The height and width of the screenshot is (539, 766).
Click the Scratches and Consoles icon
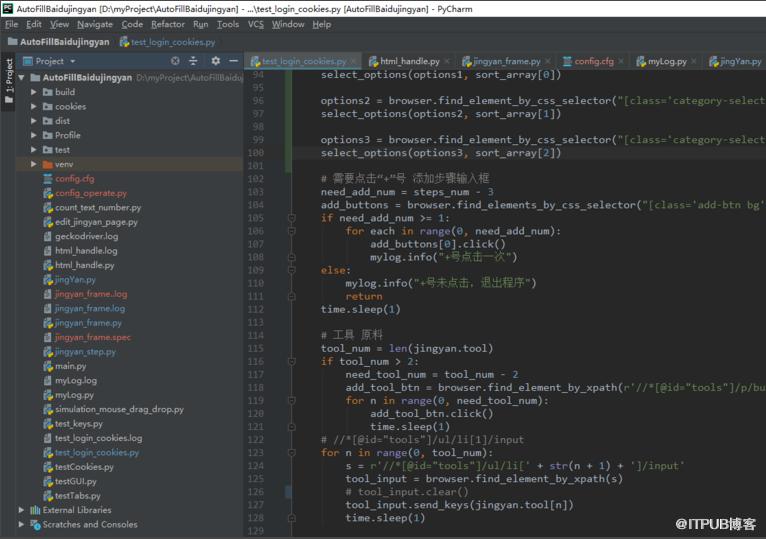pos(35,524)
